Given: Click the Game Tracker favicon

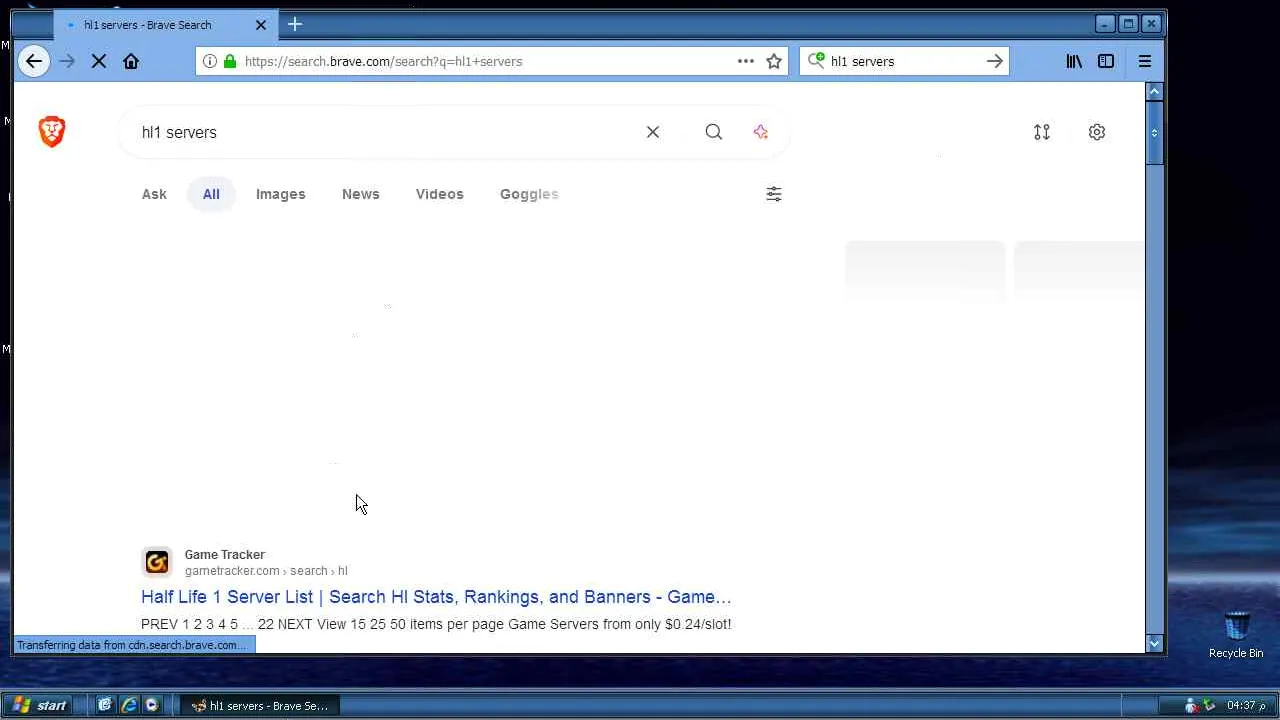Looking at the screenshot, I should [157, 562].
